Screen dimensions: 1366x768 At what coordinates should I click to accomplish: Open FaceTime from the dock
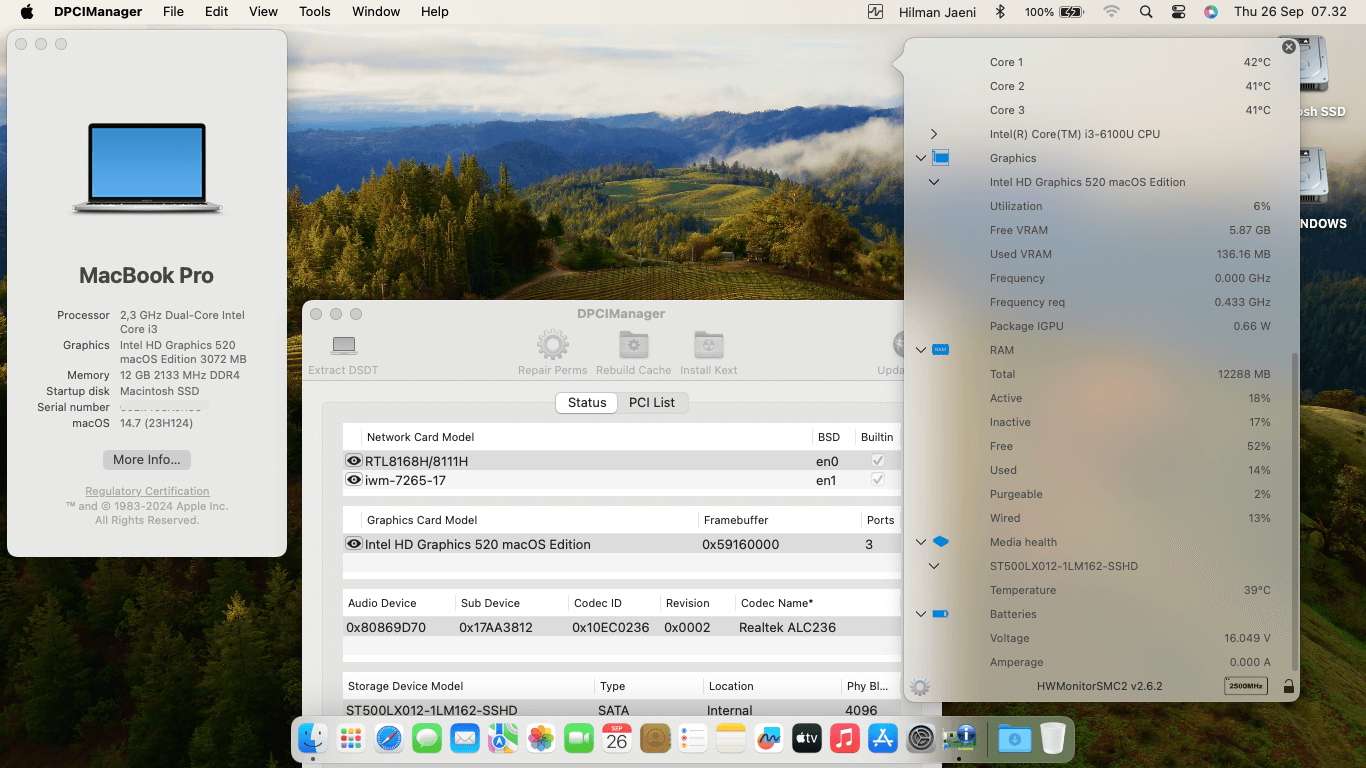[579, 739]
